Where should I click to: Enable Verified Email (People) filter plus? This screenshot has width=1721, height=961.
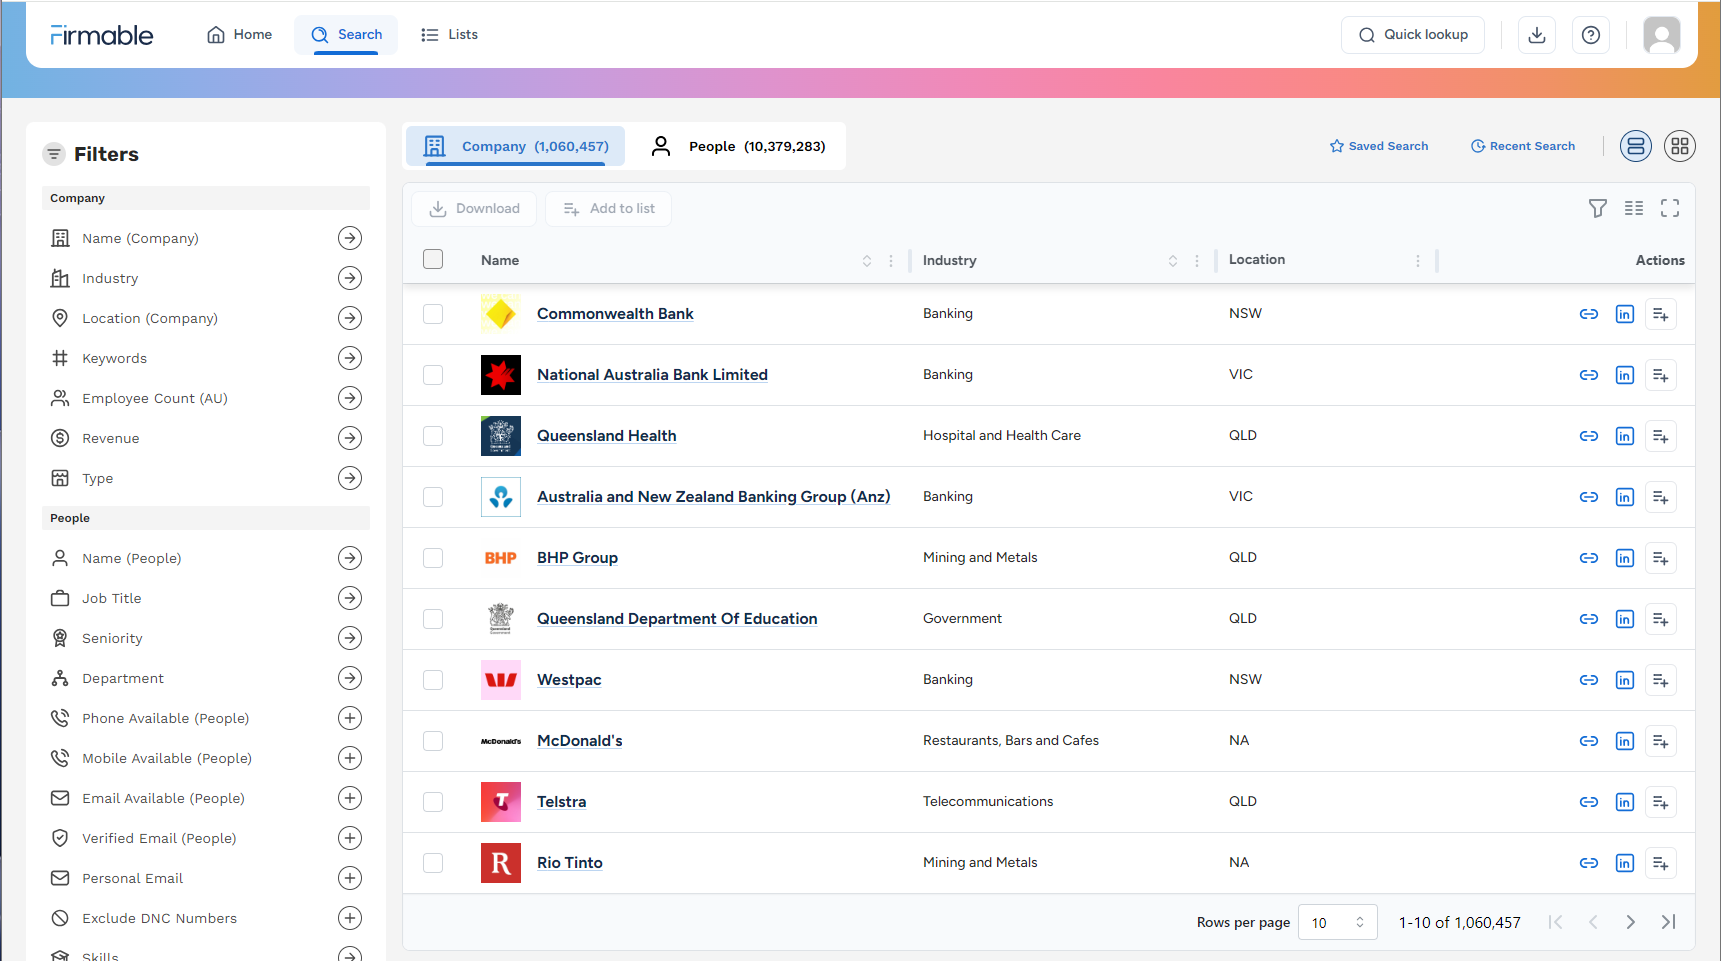click(350, 838)
